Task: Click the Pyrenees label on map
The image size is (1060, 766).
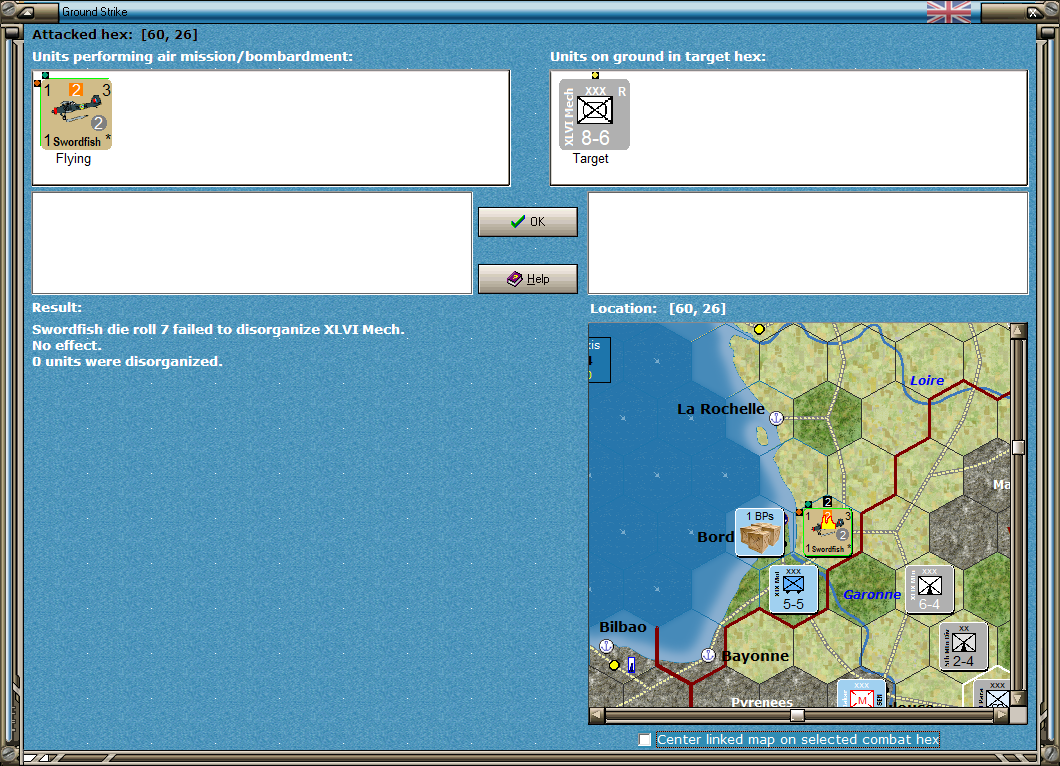Action: (761, 702)
